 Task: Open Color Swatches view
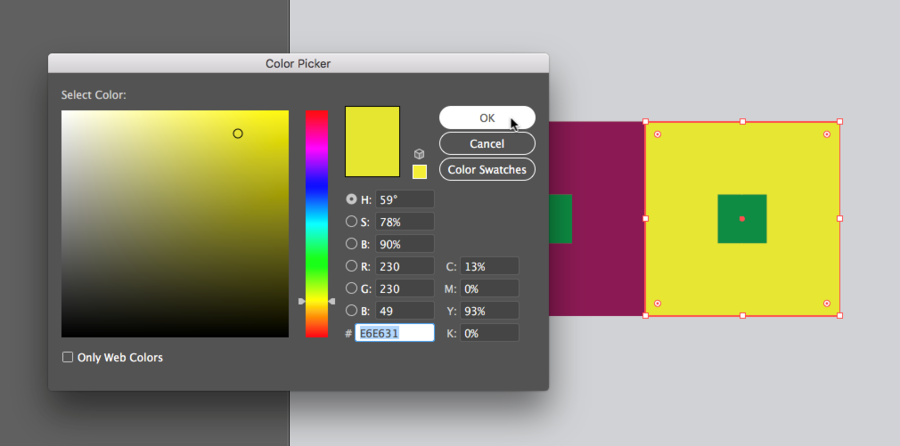pyautogui.click(x=487, y=170)
